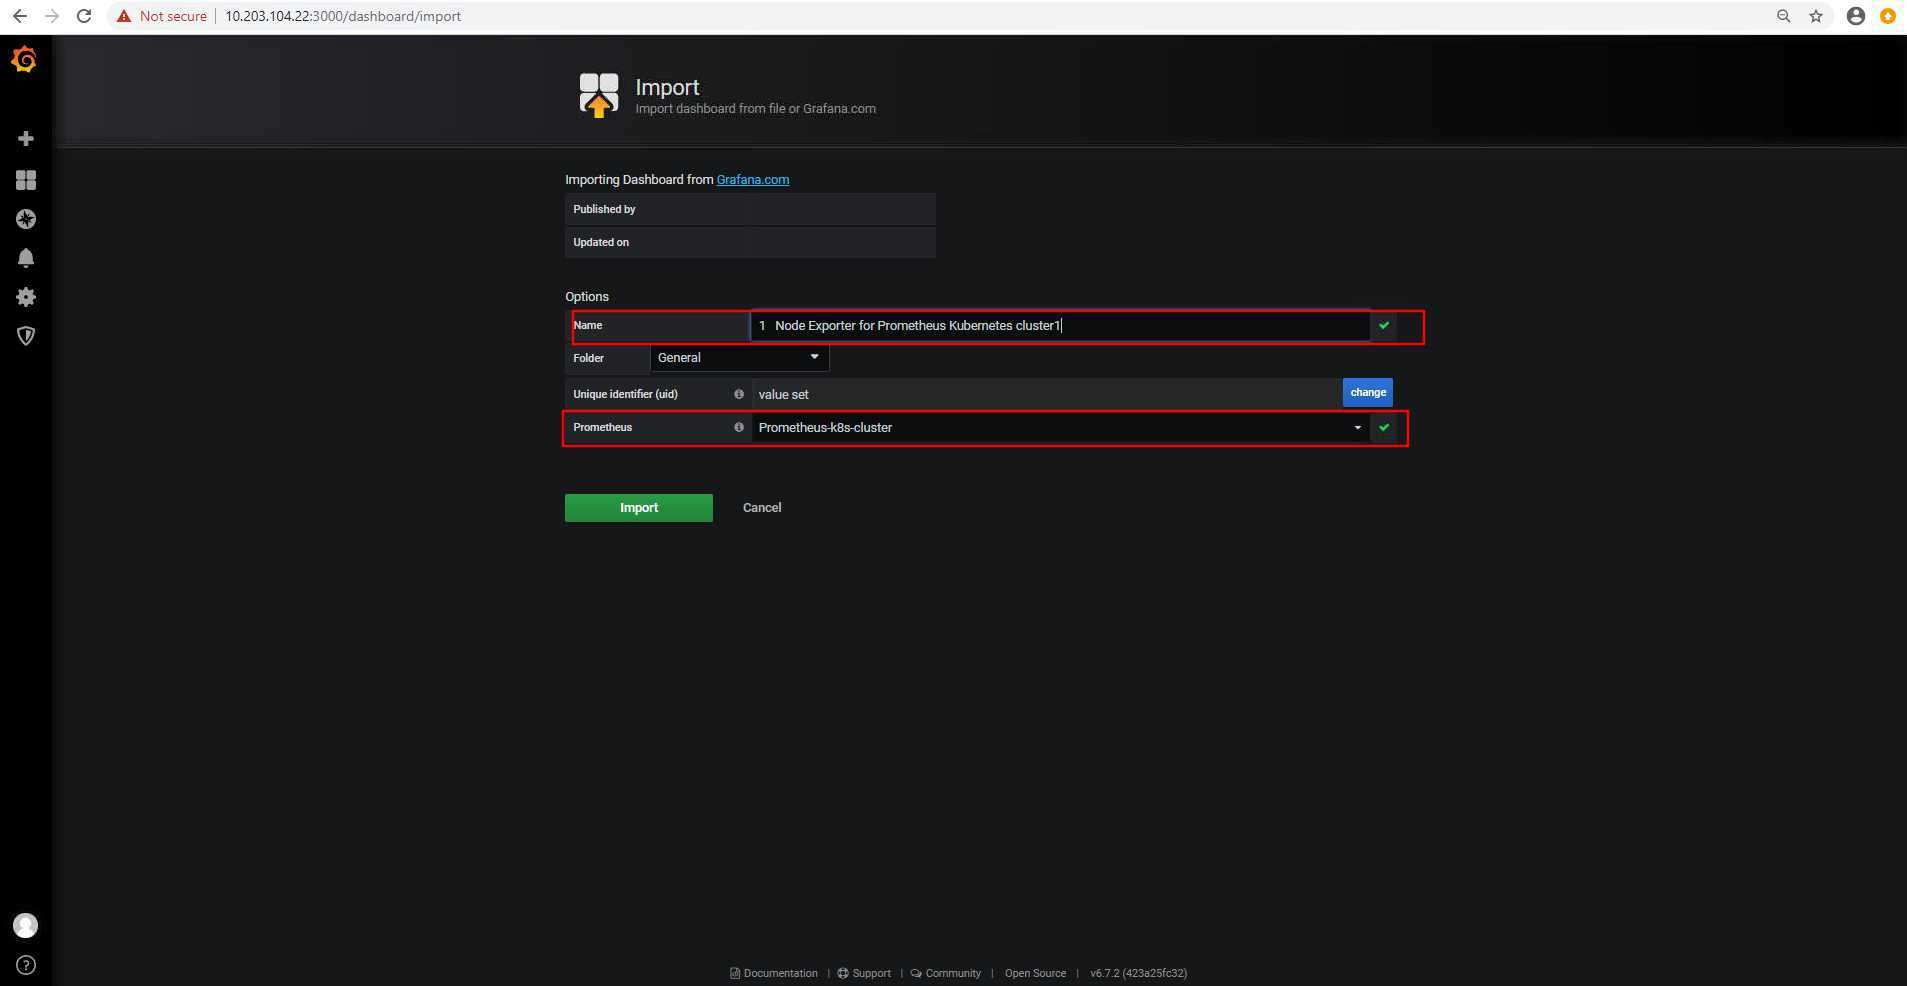Click the orange browser update icon
Image resolution: width=1907 pixels, height=986 pixels.
(x=1888, y=16)
